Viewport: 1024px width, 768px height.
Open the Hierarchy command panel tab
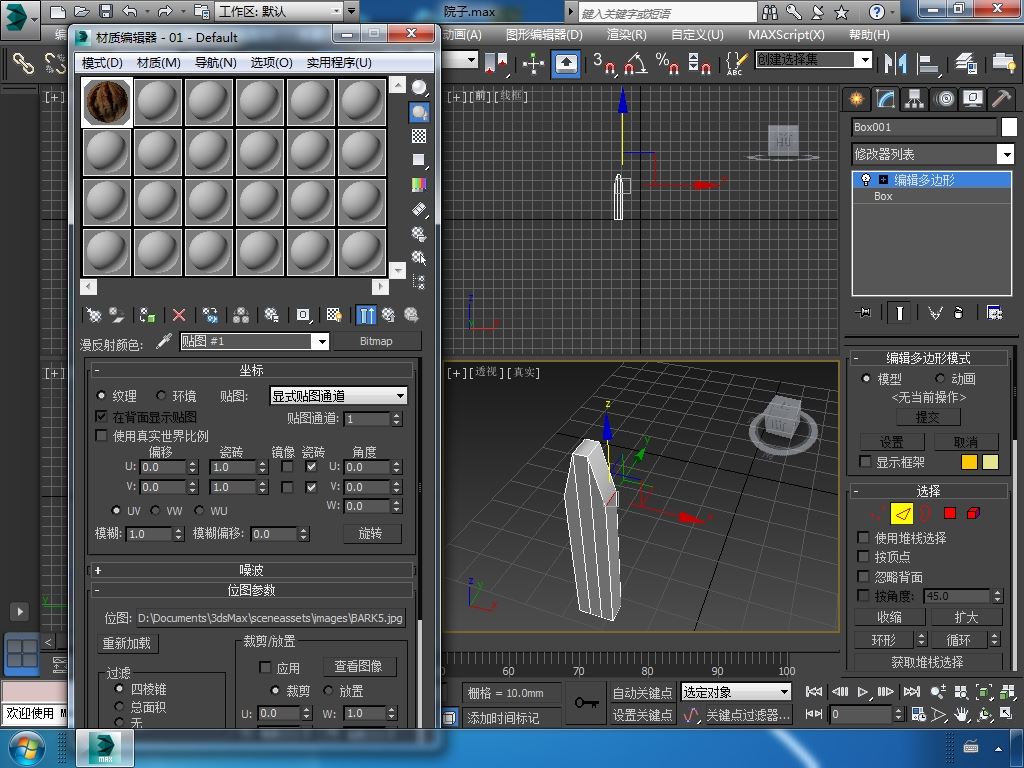(914, 99)
